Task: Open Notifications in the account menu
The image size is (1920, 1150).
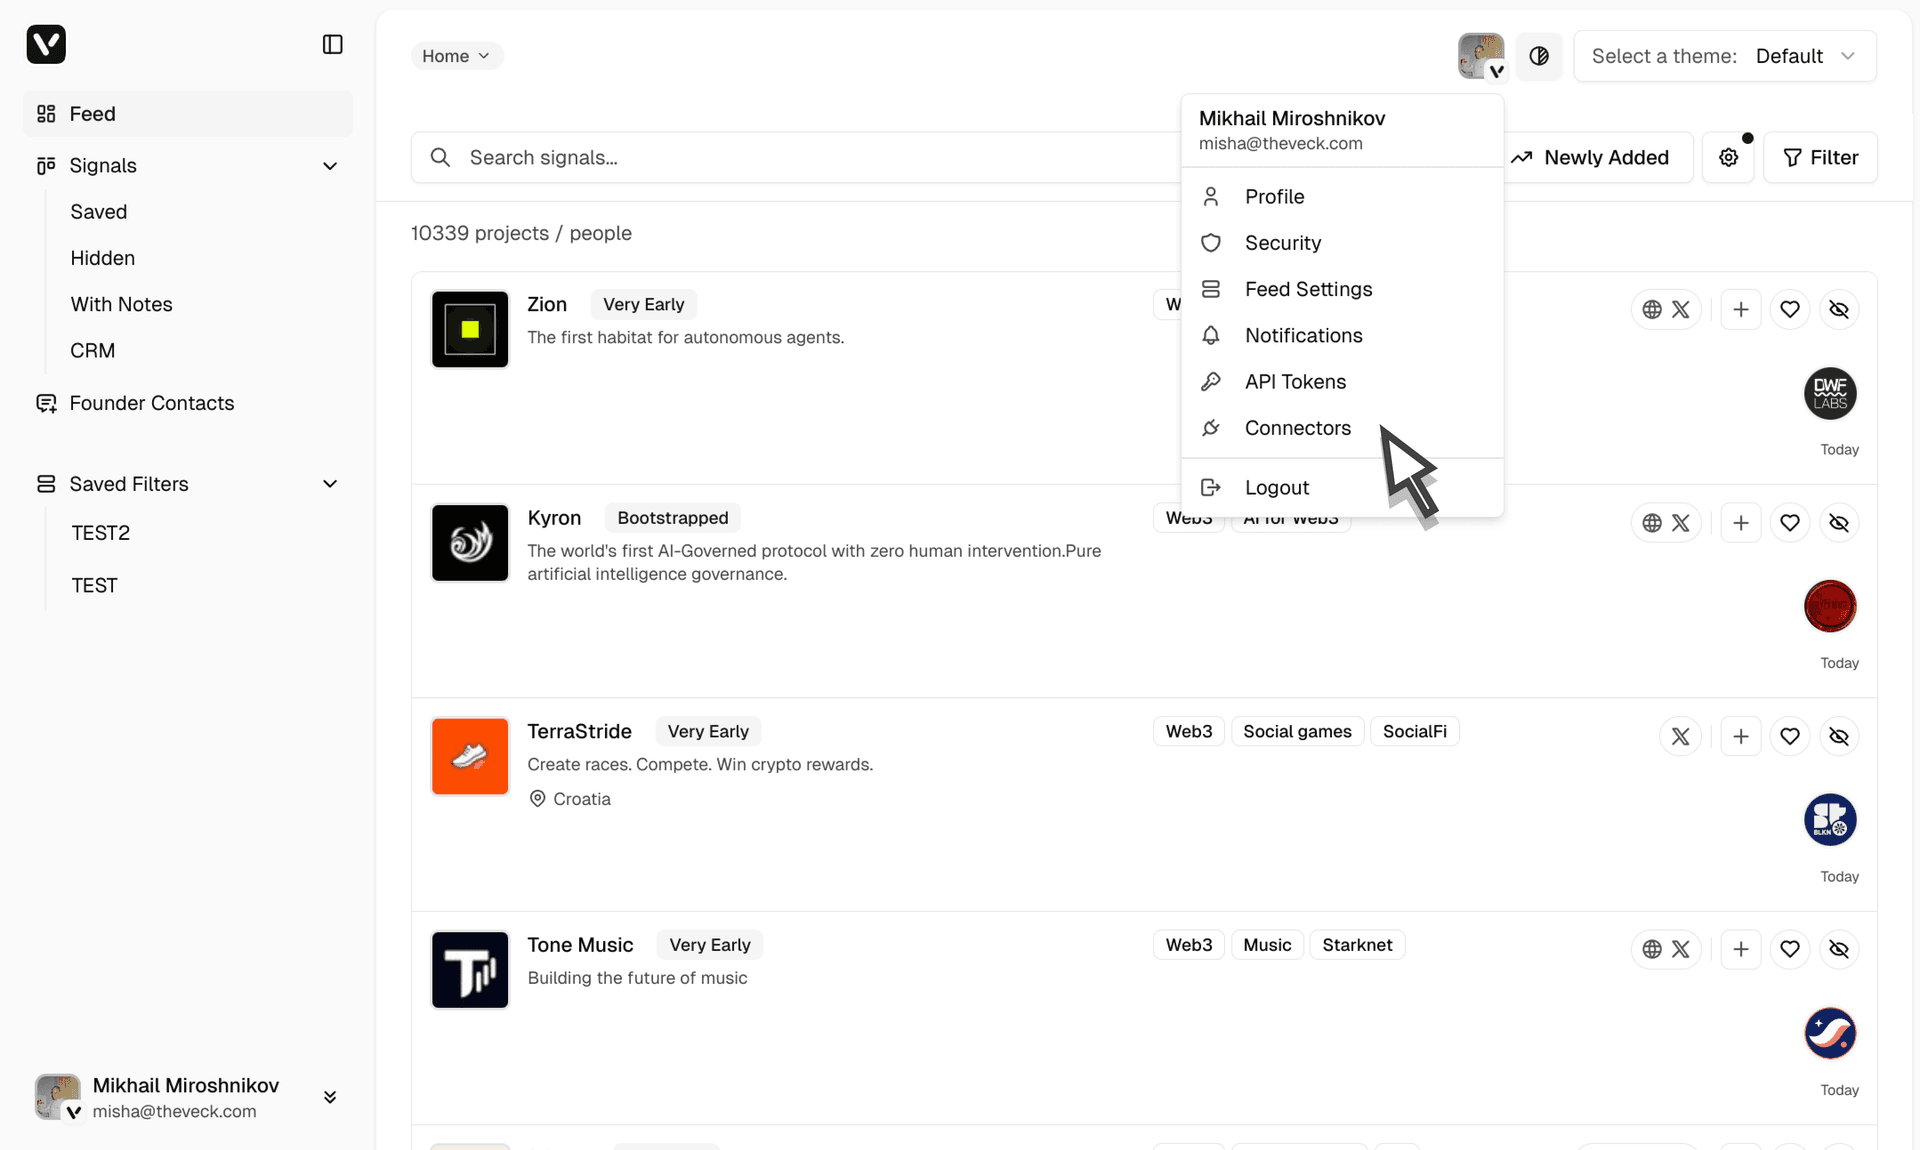Action: (1303, 335)
